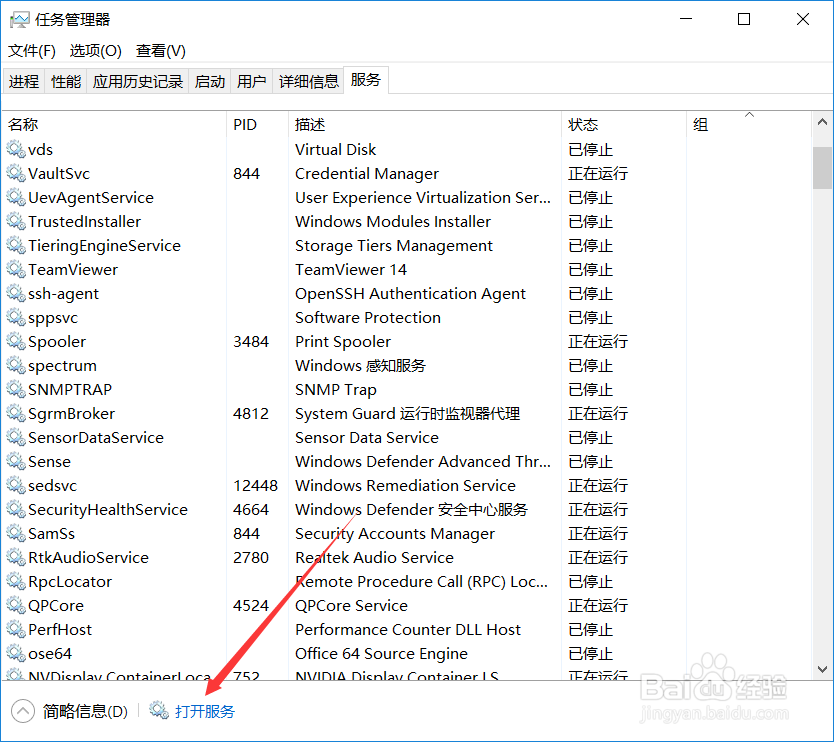The width and height of the screenshot is (834, 742).
Task: Sort services by 组 column header
Action: (749, 124)
